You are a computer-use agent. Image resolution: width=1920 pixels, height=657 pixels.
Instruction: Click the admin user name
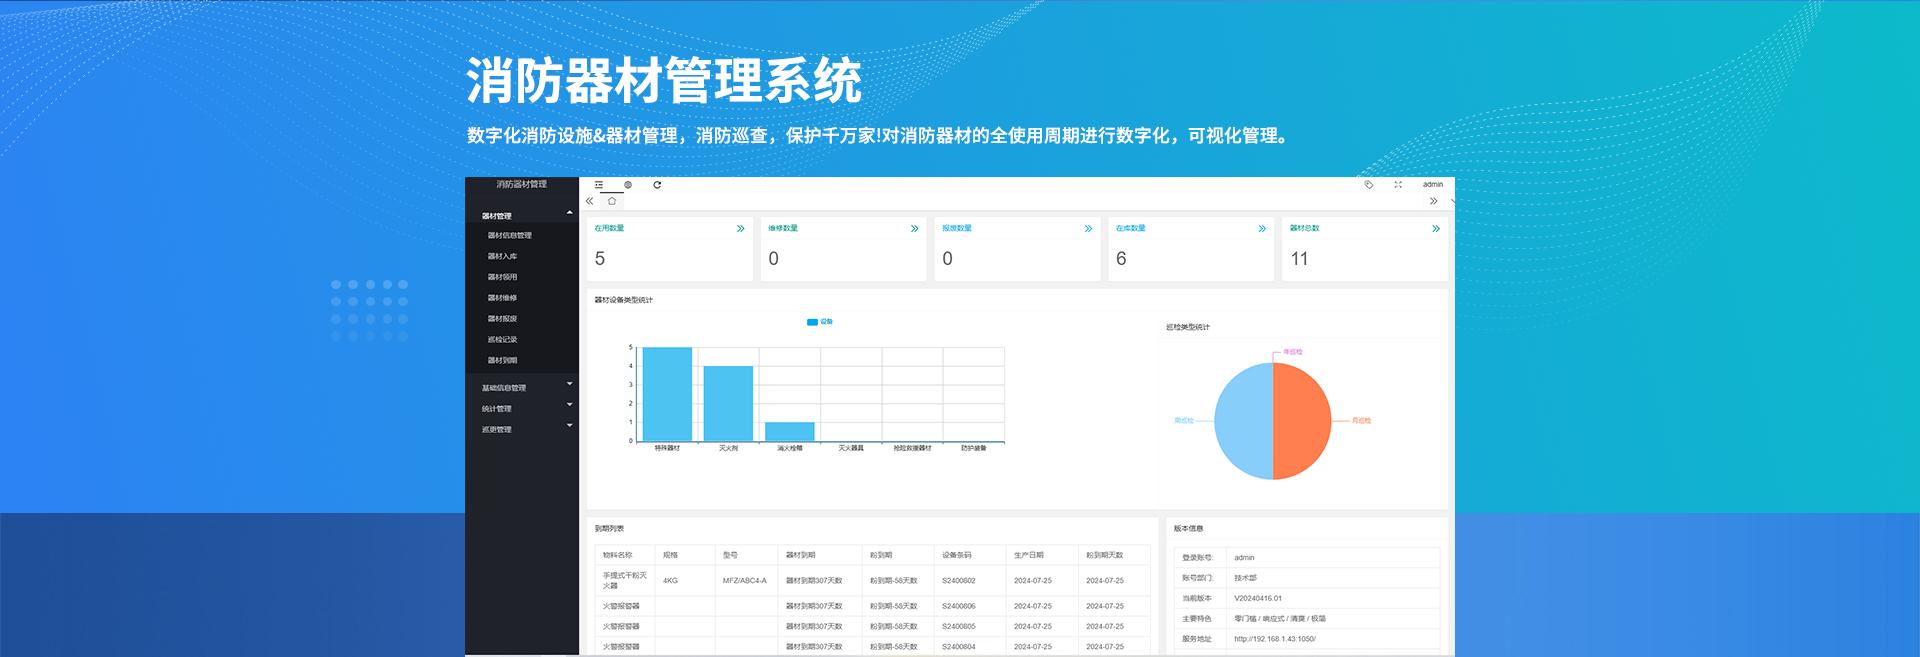[x=1432, y=185]
